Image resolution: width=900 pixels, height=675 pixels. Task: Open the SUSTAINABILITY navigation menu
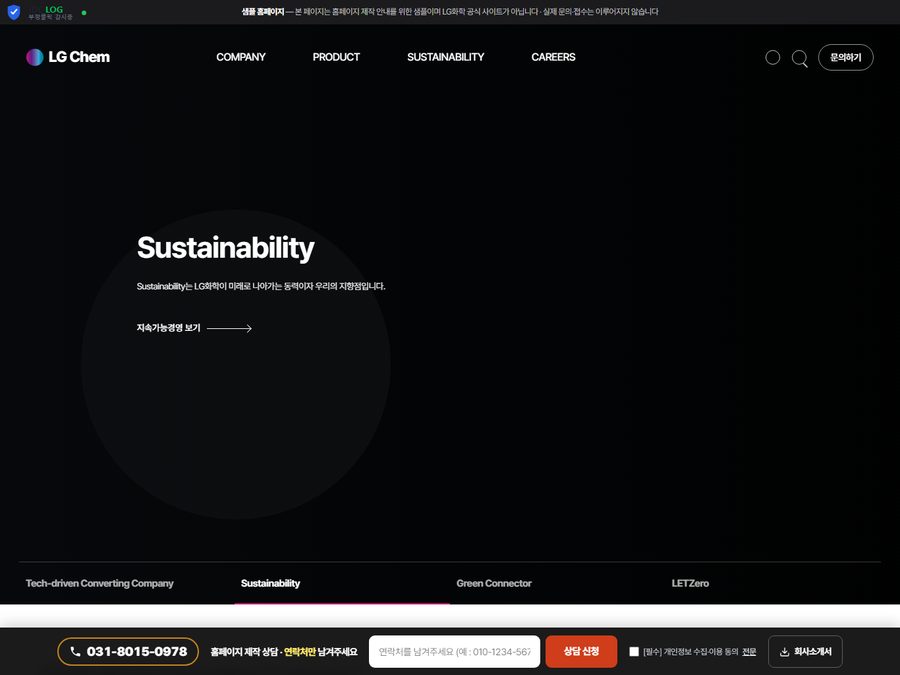coord(446,57)
